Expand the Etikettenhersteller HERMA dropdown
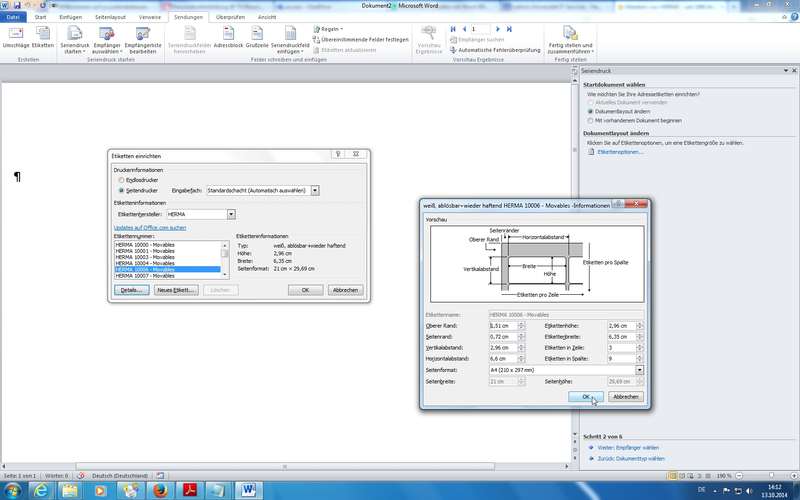Screen dimensions: 800x500 (x=231, y=214)
